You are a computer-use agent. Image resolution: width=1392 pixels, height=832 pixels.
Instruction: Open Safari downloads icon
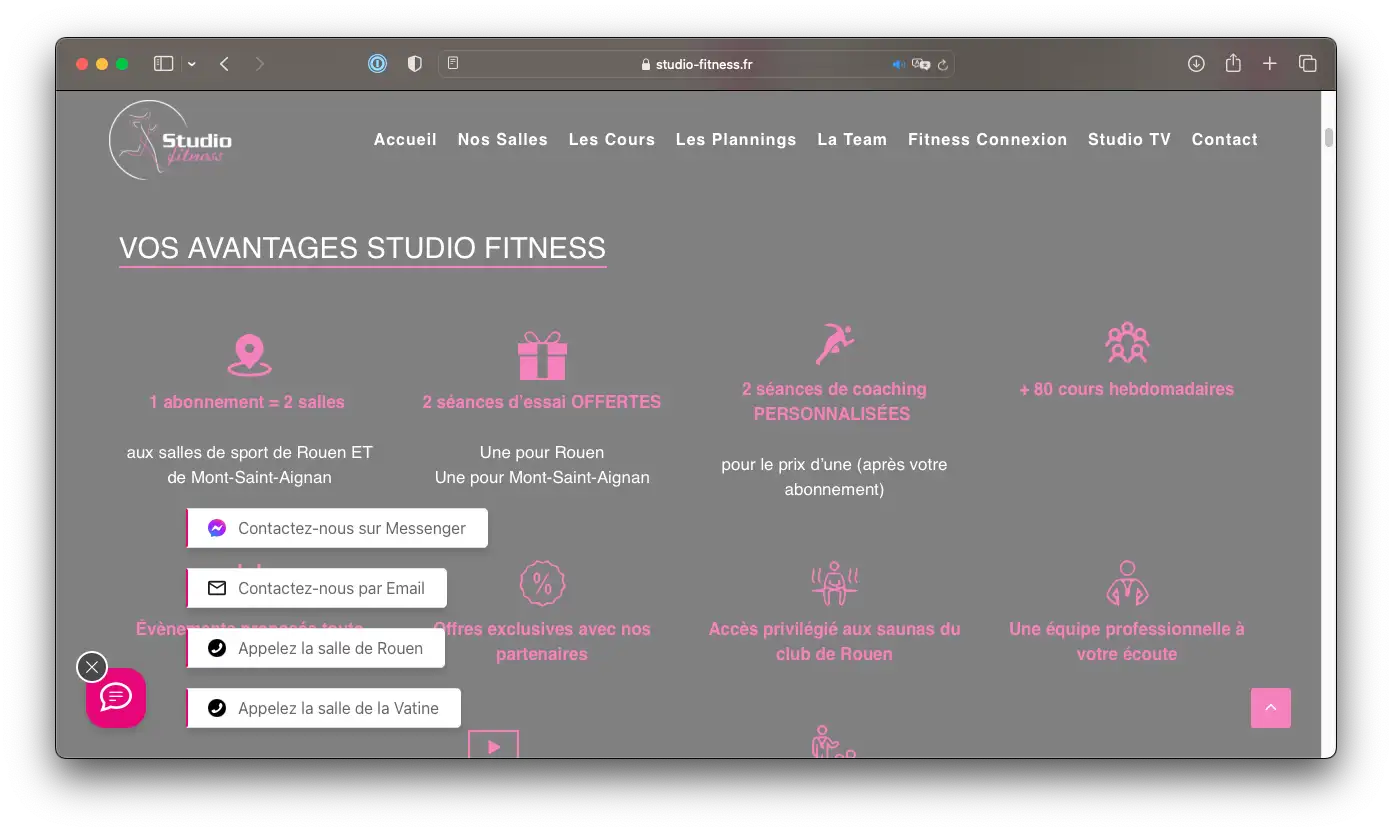[1196, 64]
